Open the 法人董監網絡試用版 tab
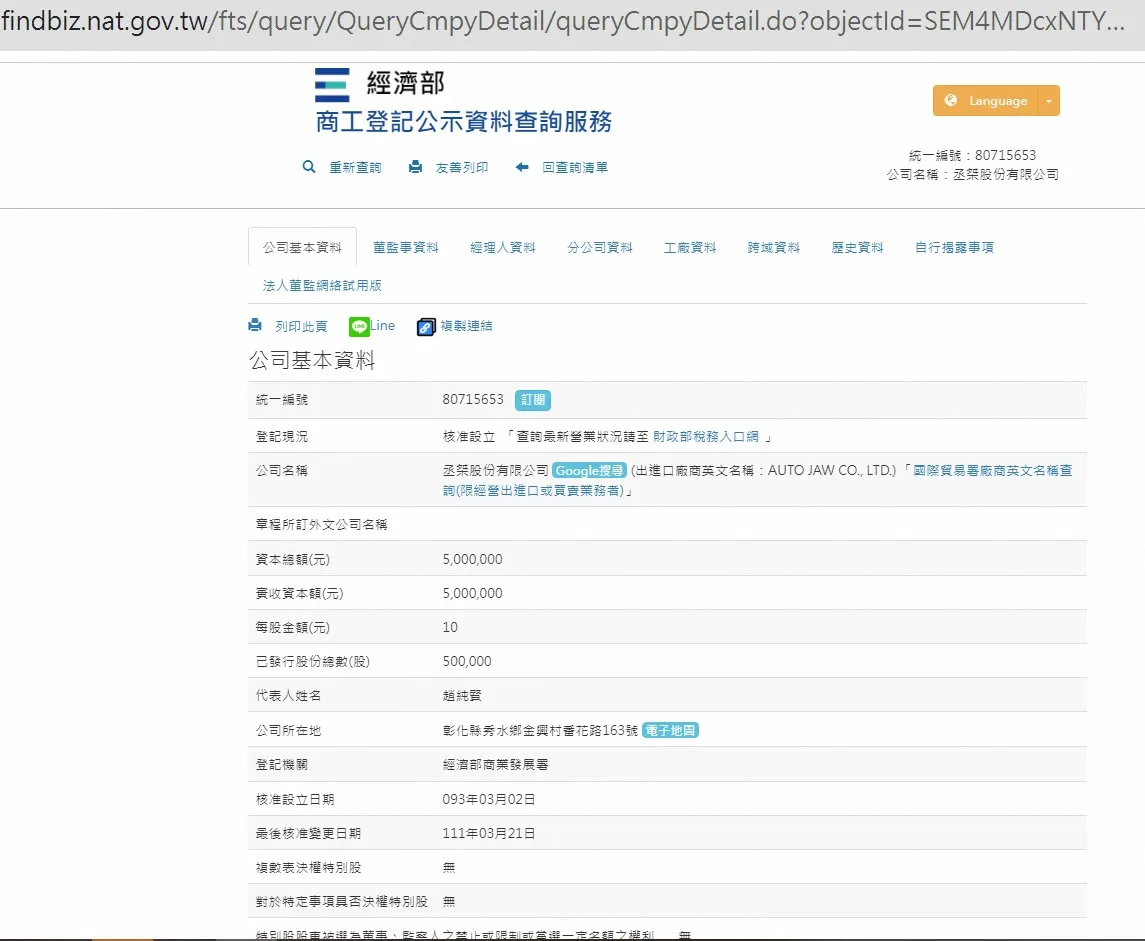The width and height of the screenshot is (1145, 941). click(322, 286)
